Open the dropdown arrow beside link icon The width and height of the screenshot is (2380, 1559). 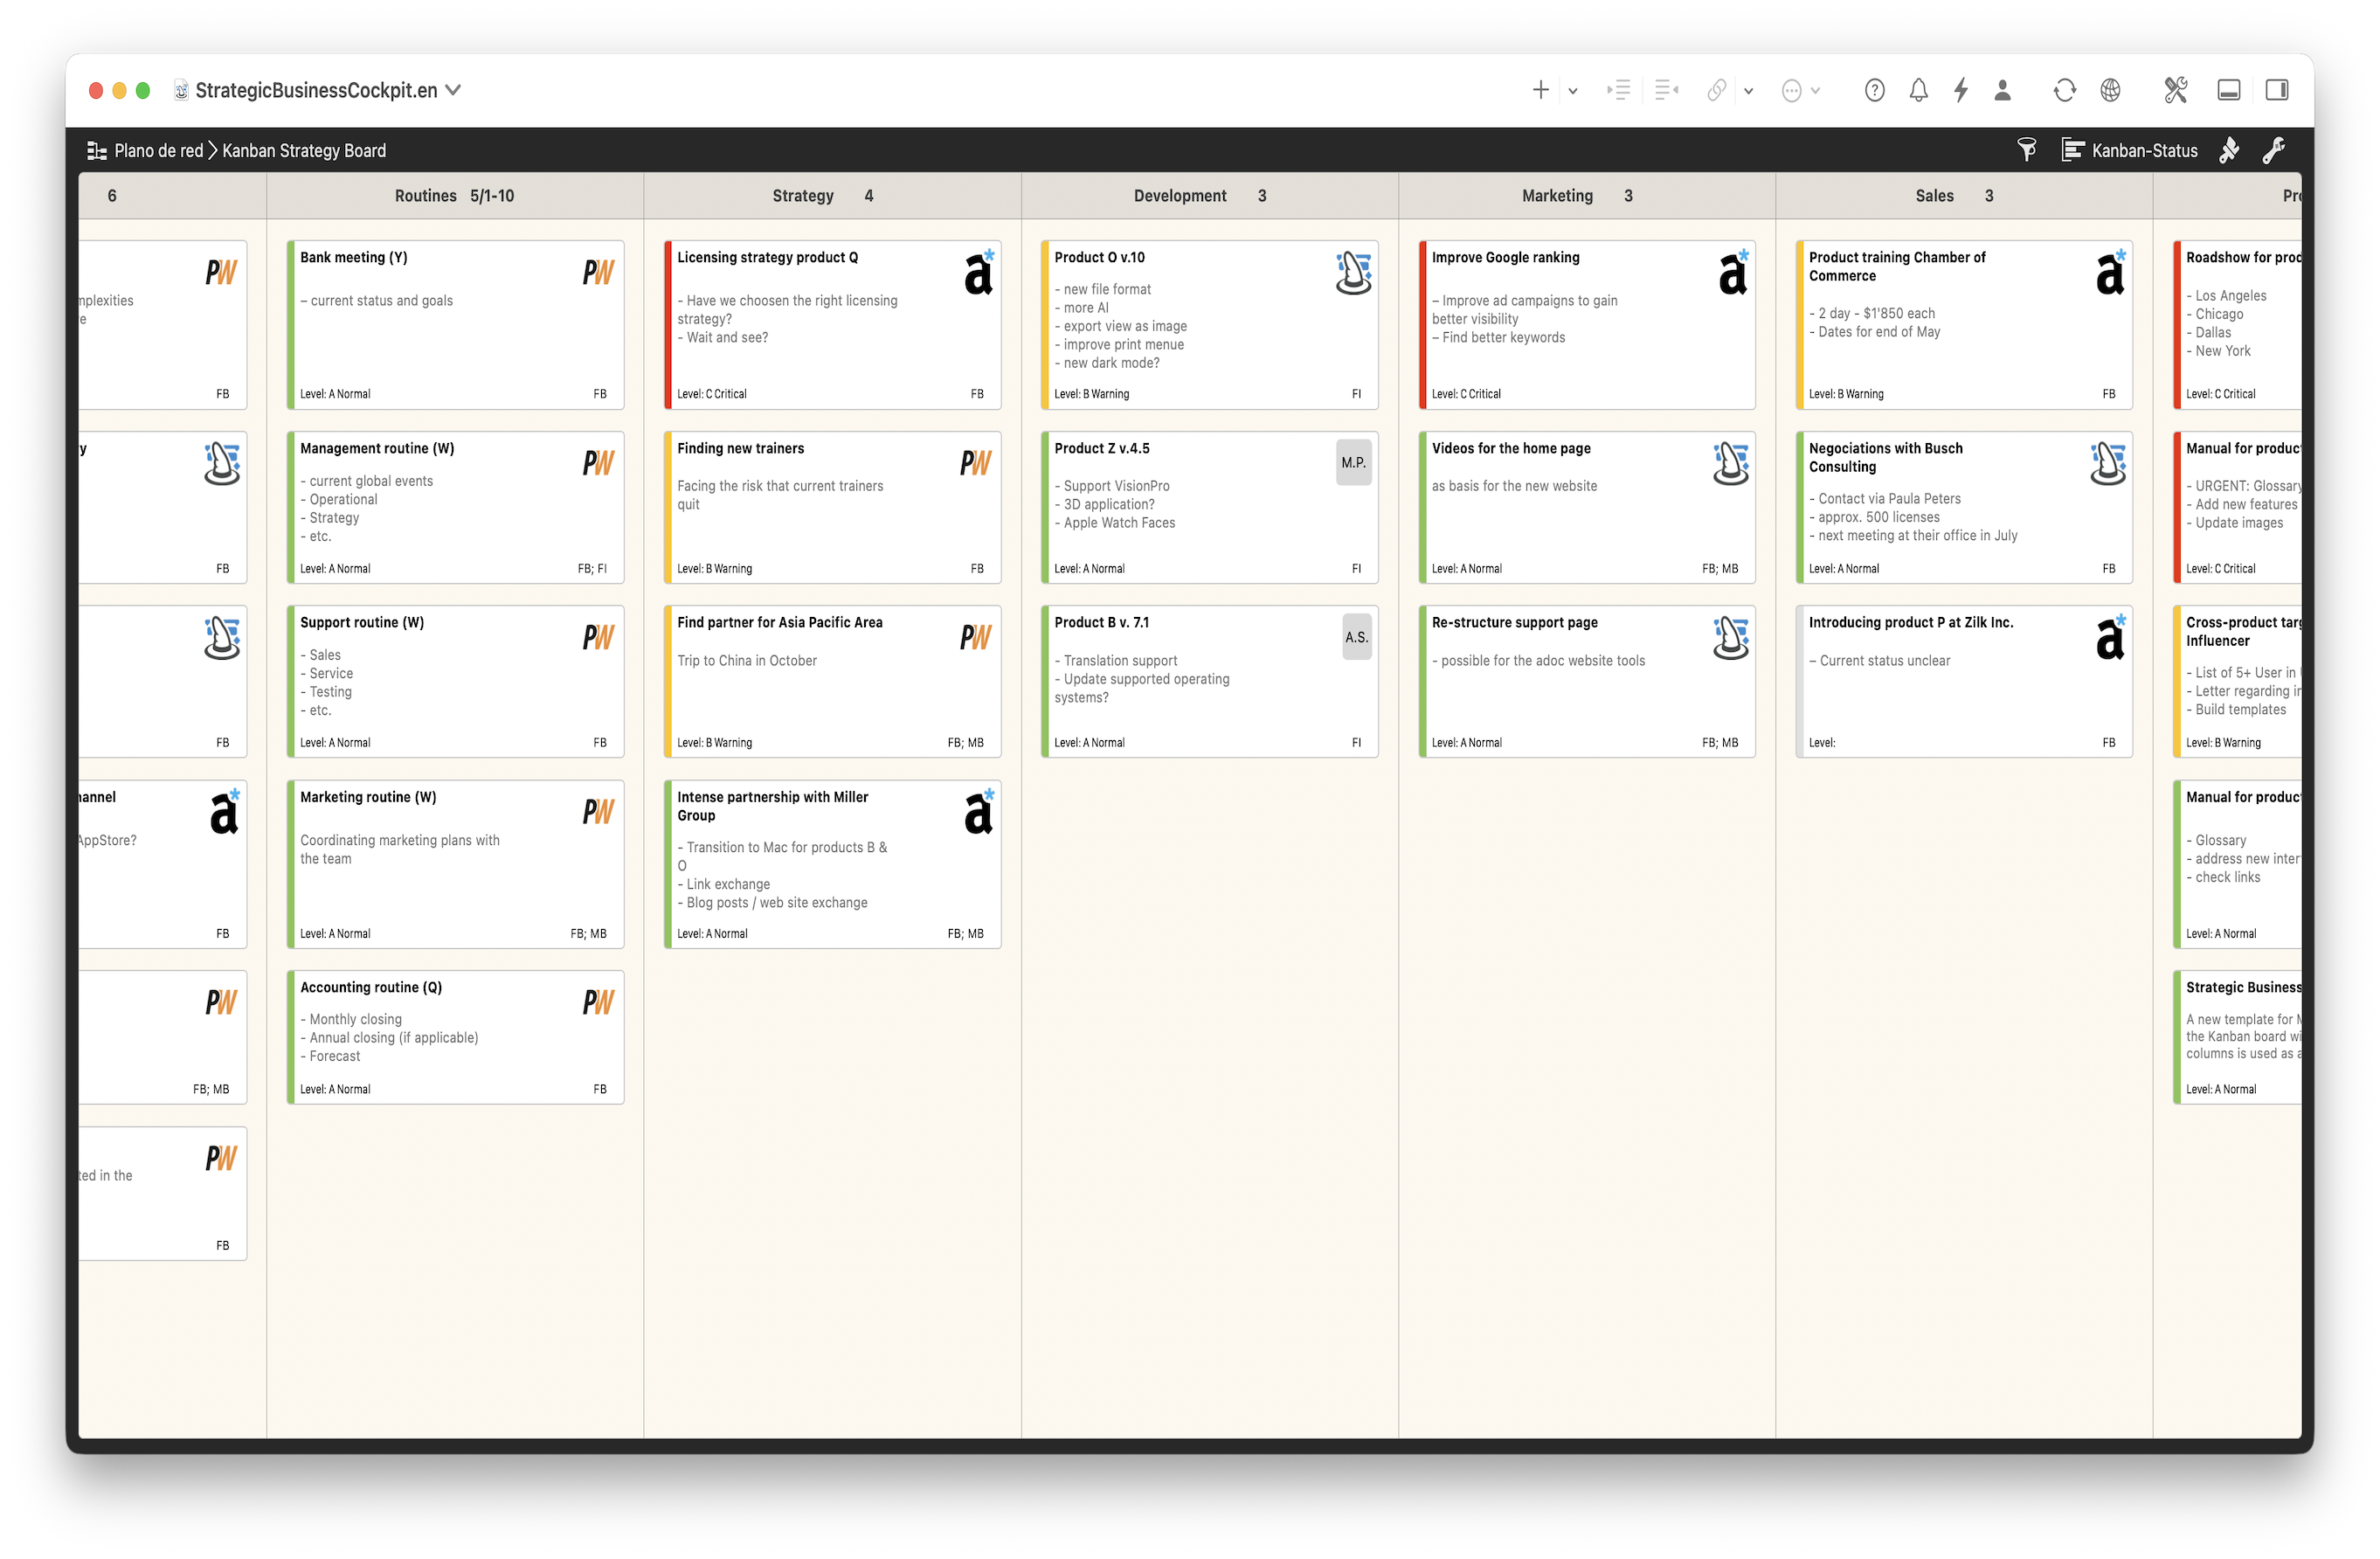1748,91
